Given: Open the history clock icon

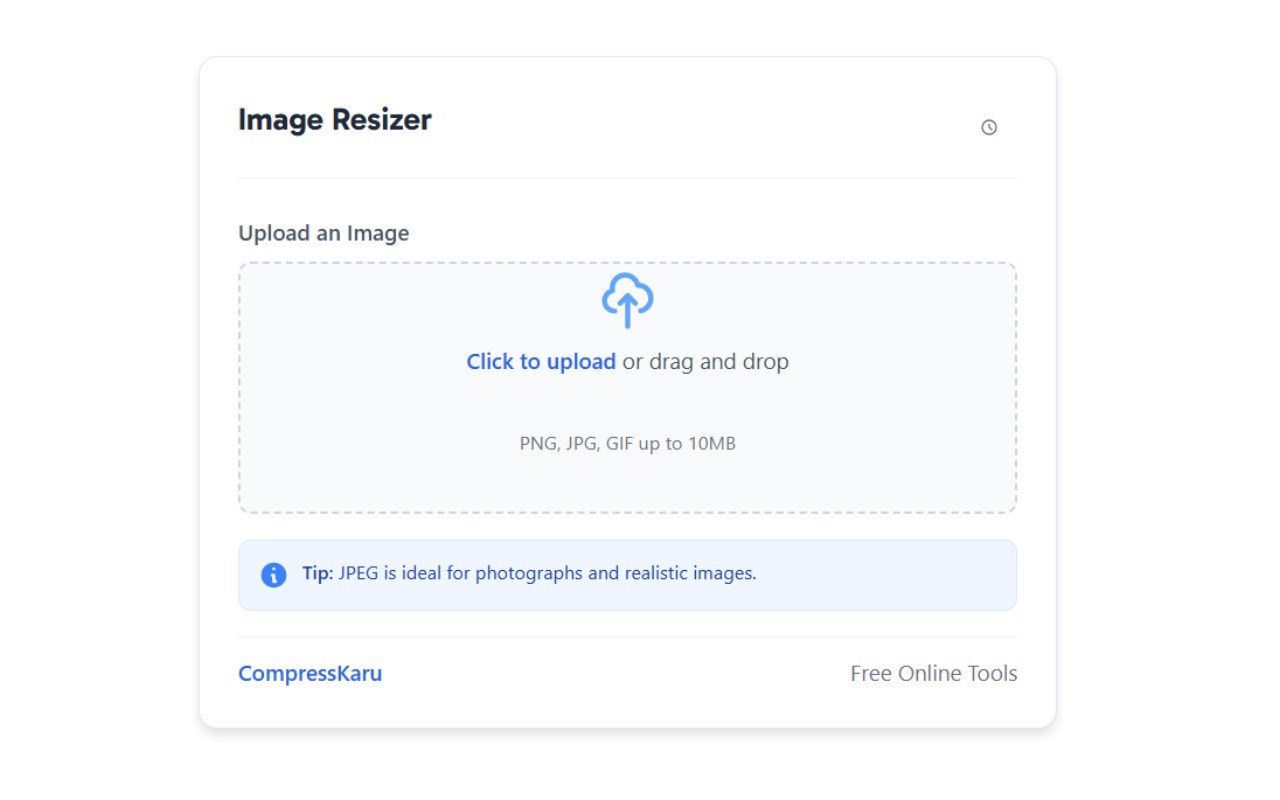Looking at the screenshot, I should [x=989, y=127].
